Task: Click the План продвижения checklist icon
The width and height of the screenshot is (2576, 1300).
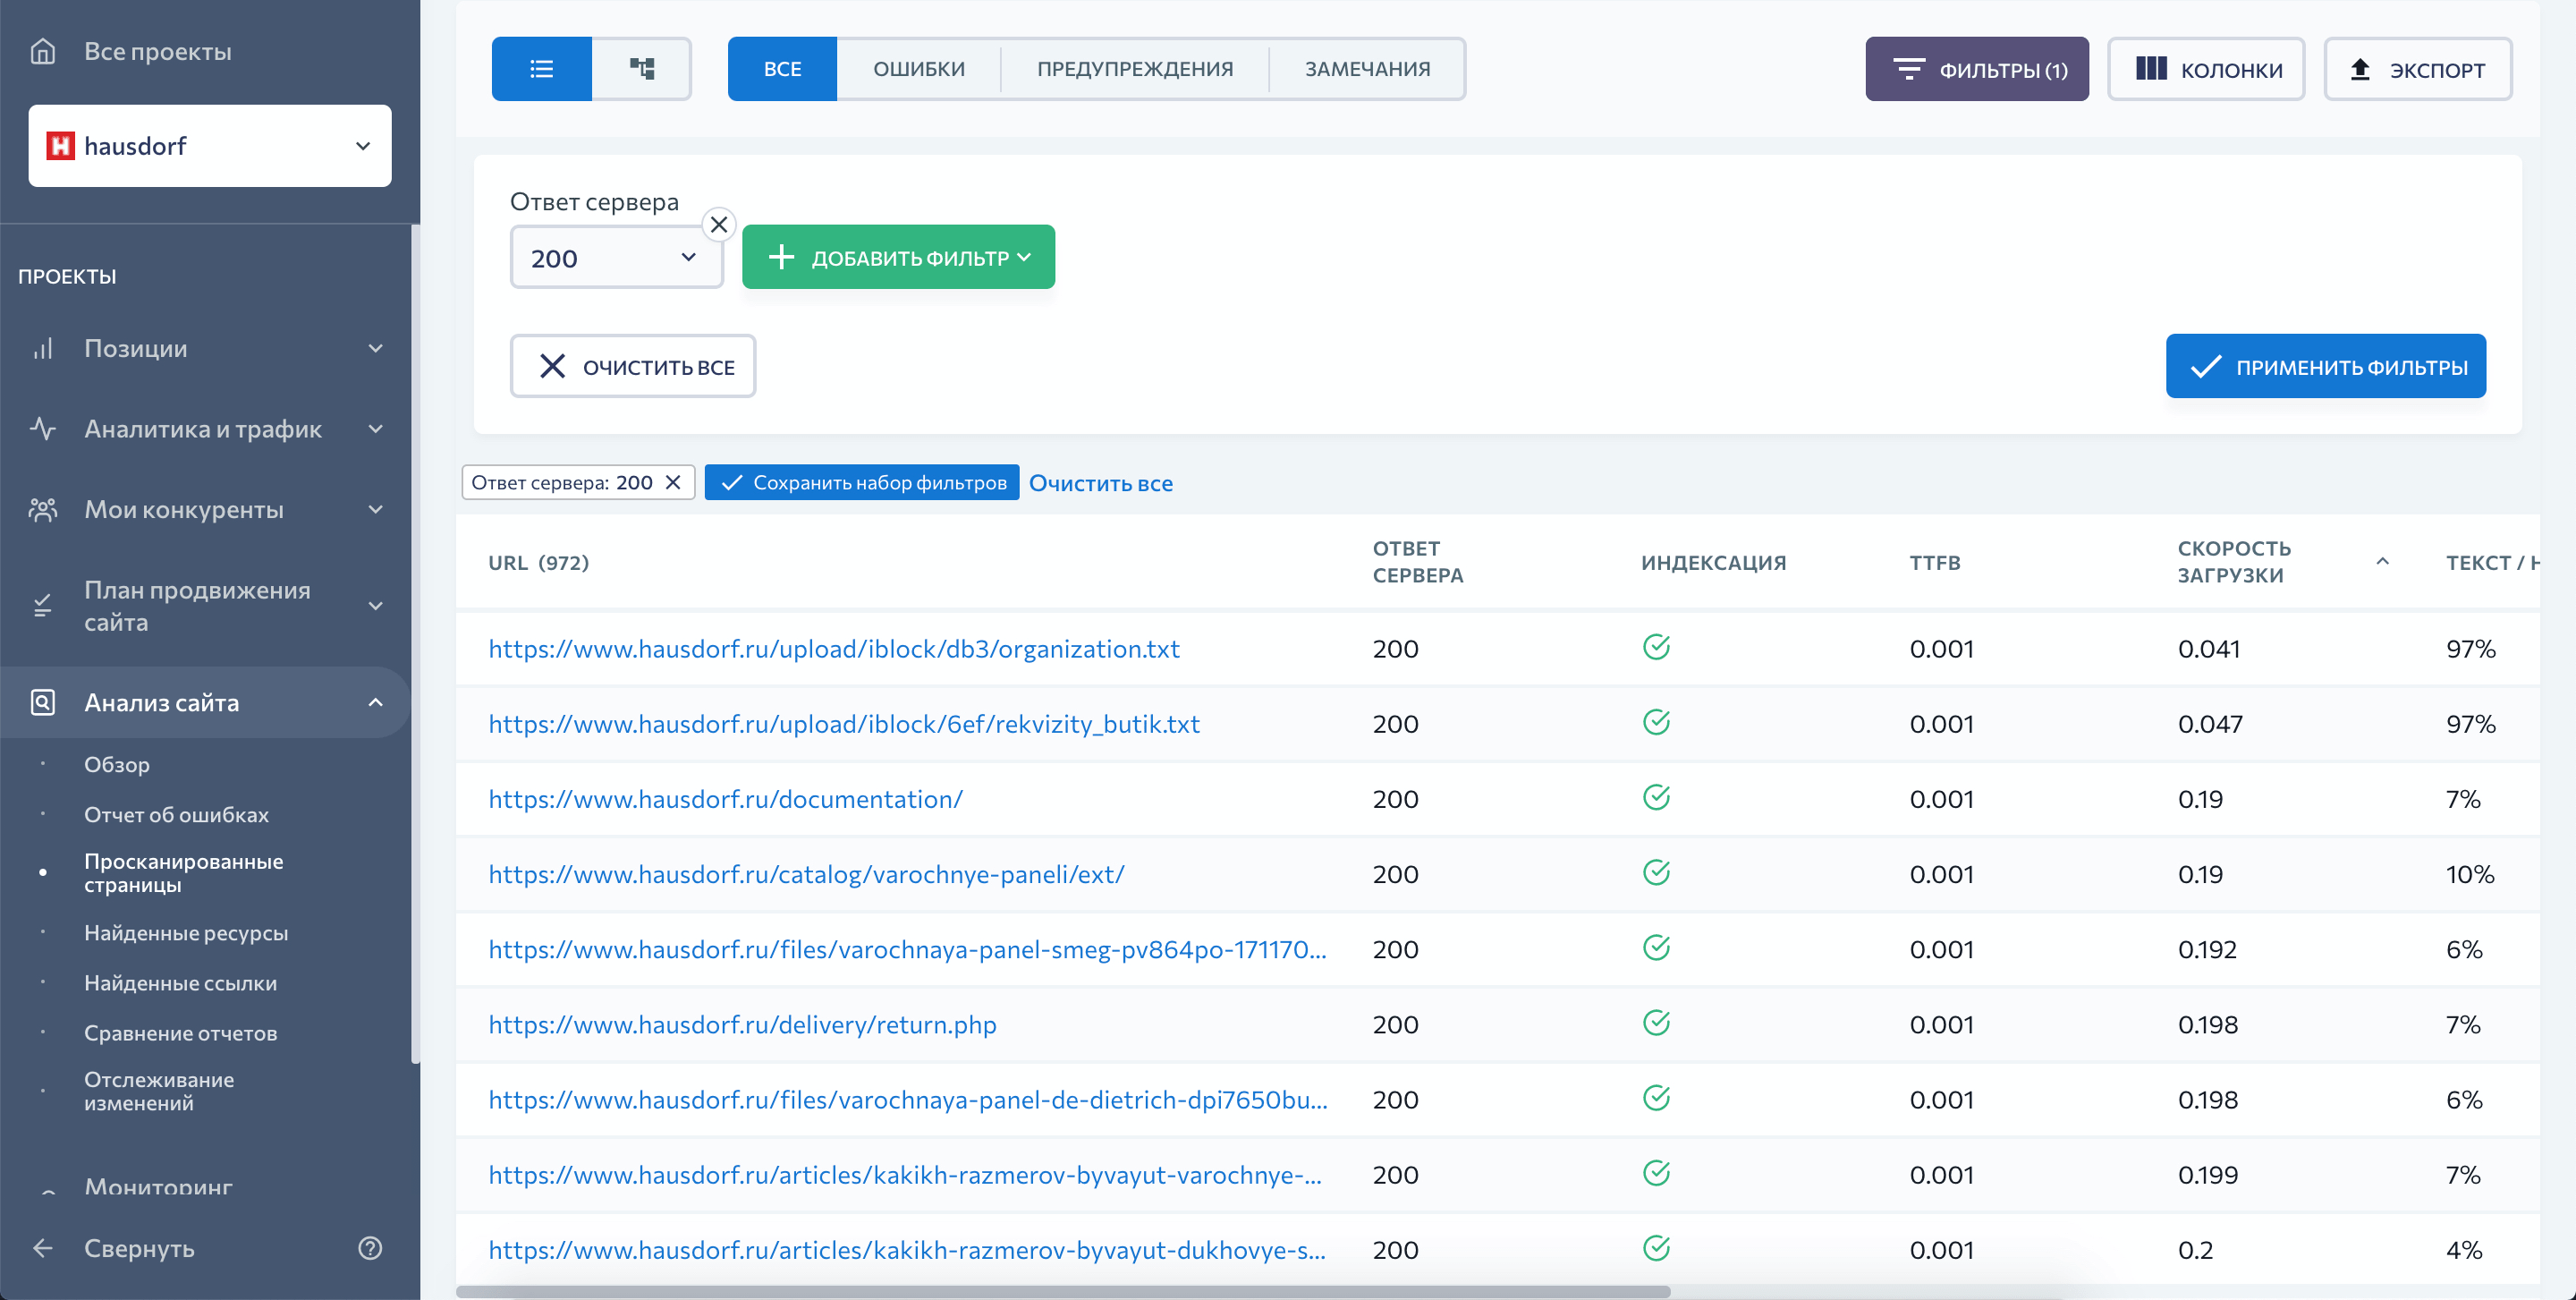Action: 43,606
